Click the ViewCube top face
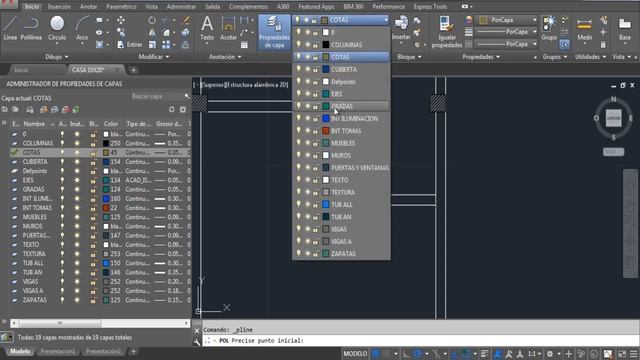Image resolution: width=640 pixels, height=360 pixels. click(x=613, y=118)
